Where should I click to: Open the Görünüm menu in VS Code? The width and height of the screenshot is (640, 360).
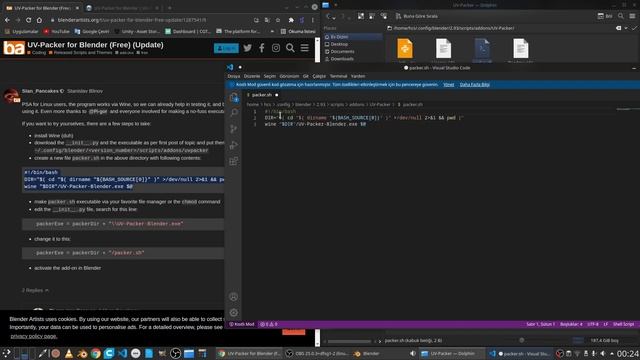pyautogui.click(x=289, y=76)
